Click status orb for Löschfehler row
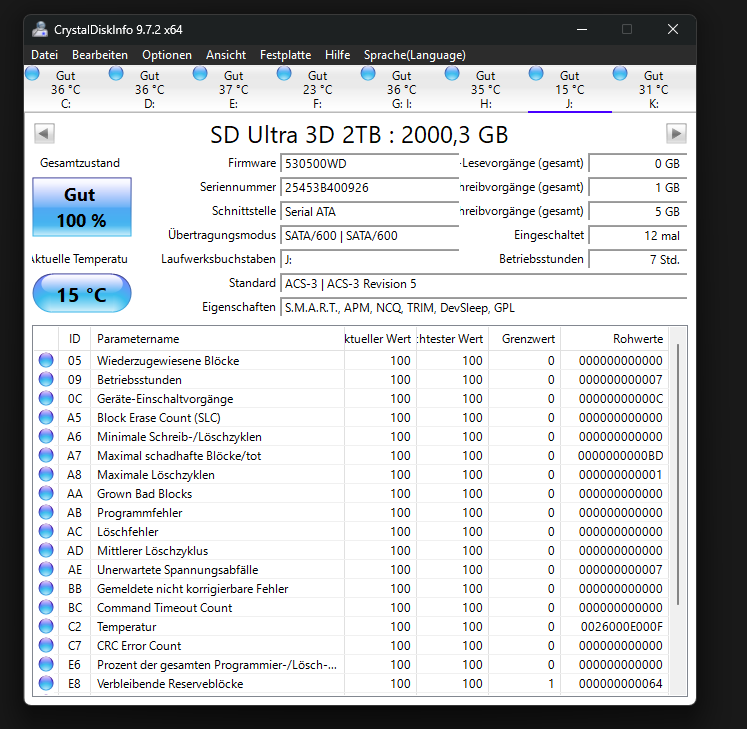 46,531
